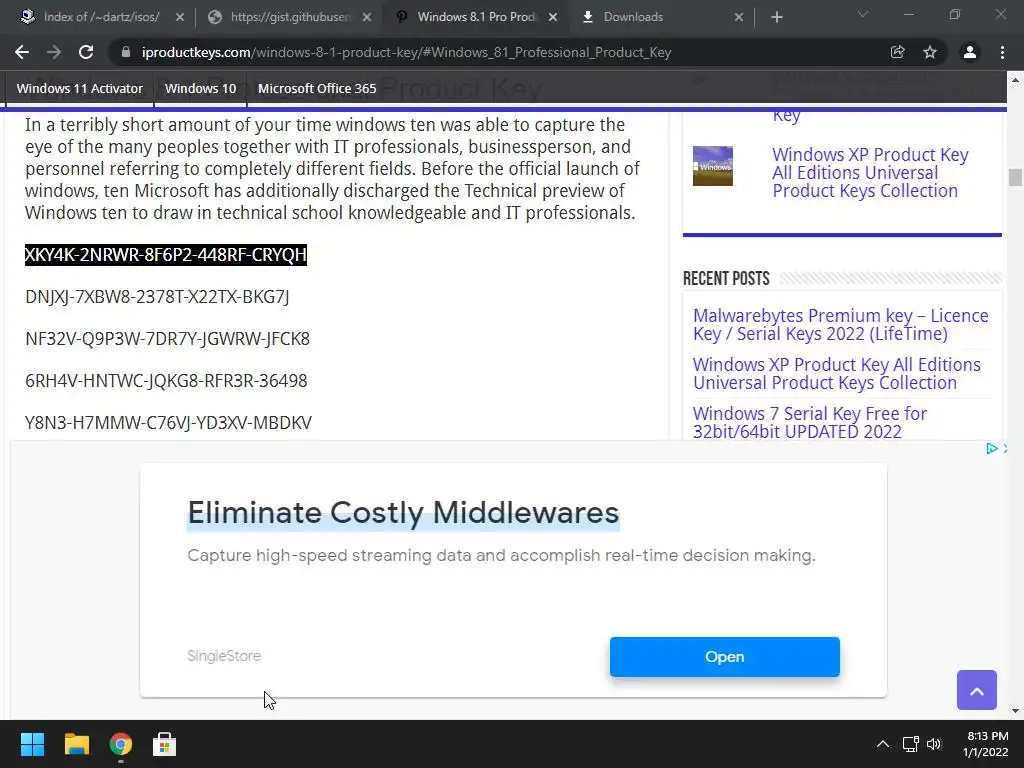Screen dimensions: 1024x768
Task: Close the gist.githubusercontent tab
Action: click(x=367, y=17)
